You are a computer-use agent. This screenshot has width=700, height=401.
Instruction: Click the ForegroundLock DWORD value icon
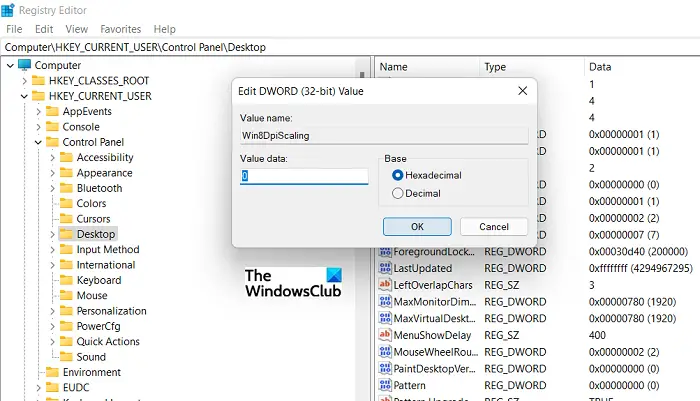(x=385, y=251)
